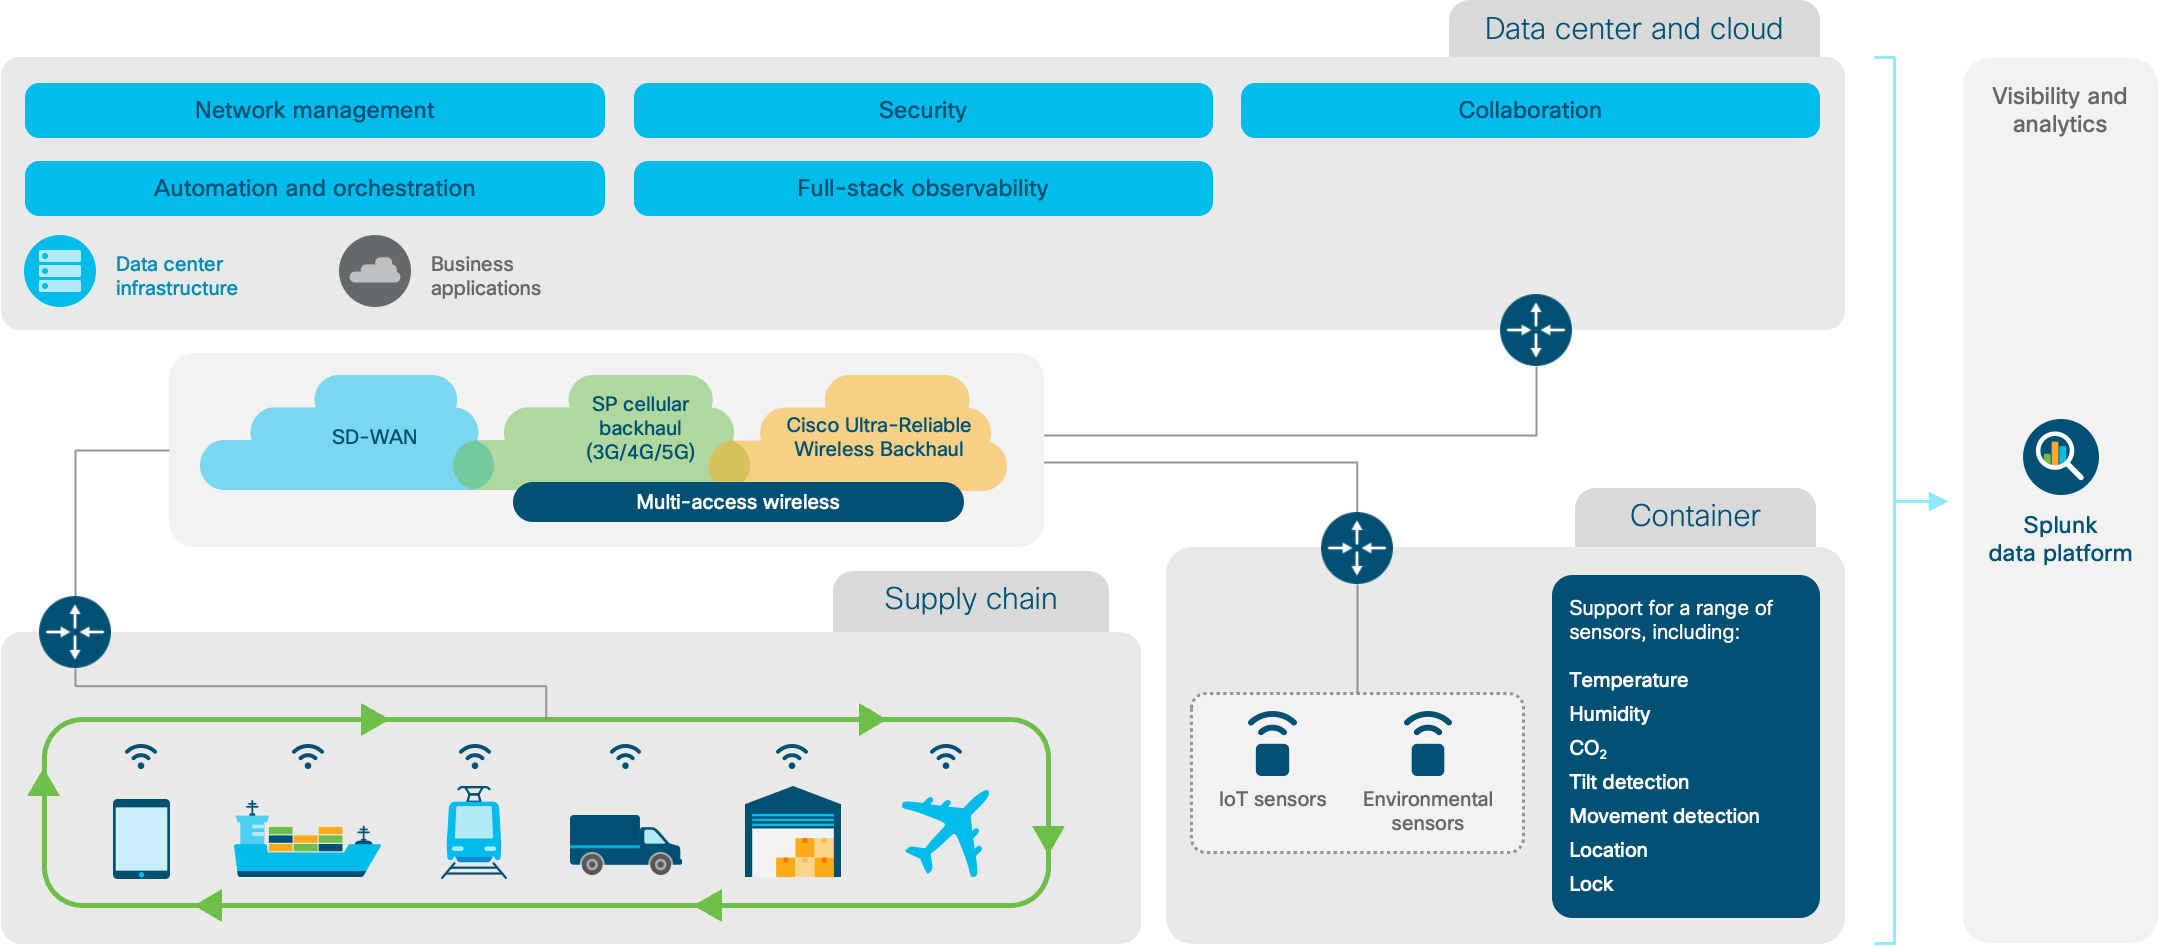Click the Environmental sensors icon
Image resolution: width=2160 pixels, height=946 pixels.
coord(1428,744)
